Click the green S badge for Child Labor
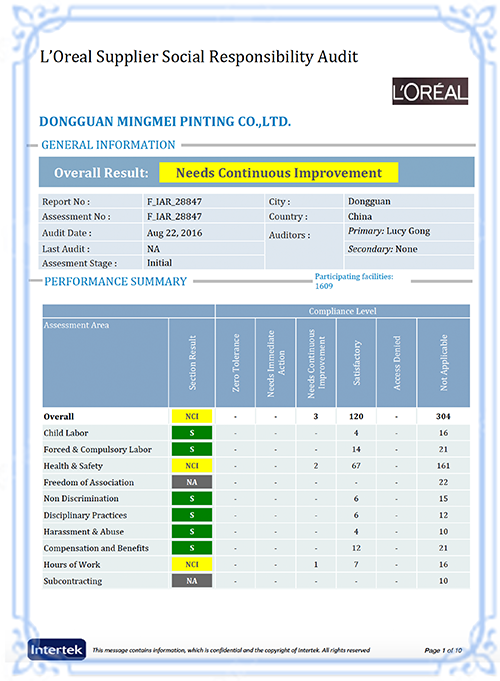Image resolution: width=500 pixels, height=681 pixels. pos(192,433)
